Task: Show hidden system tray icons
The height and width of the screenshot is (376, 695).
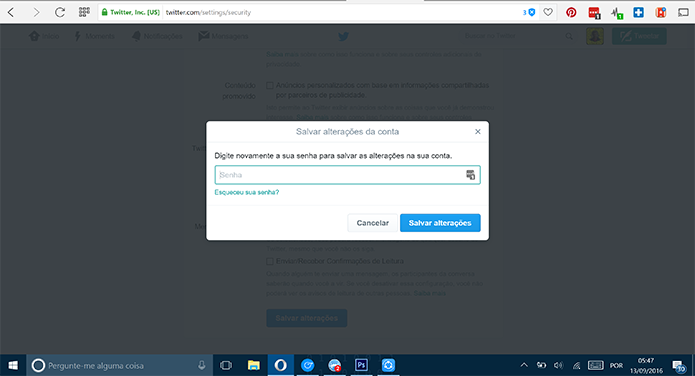Action: (524, 365)
